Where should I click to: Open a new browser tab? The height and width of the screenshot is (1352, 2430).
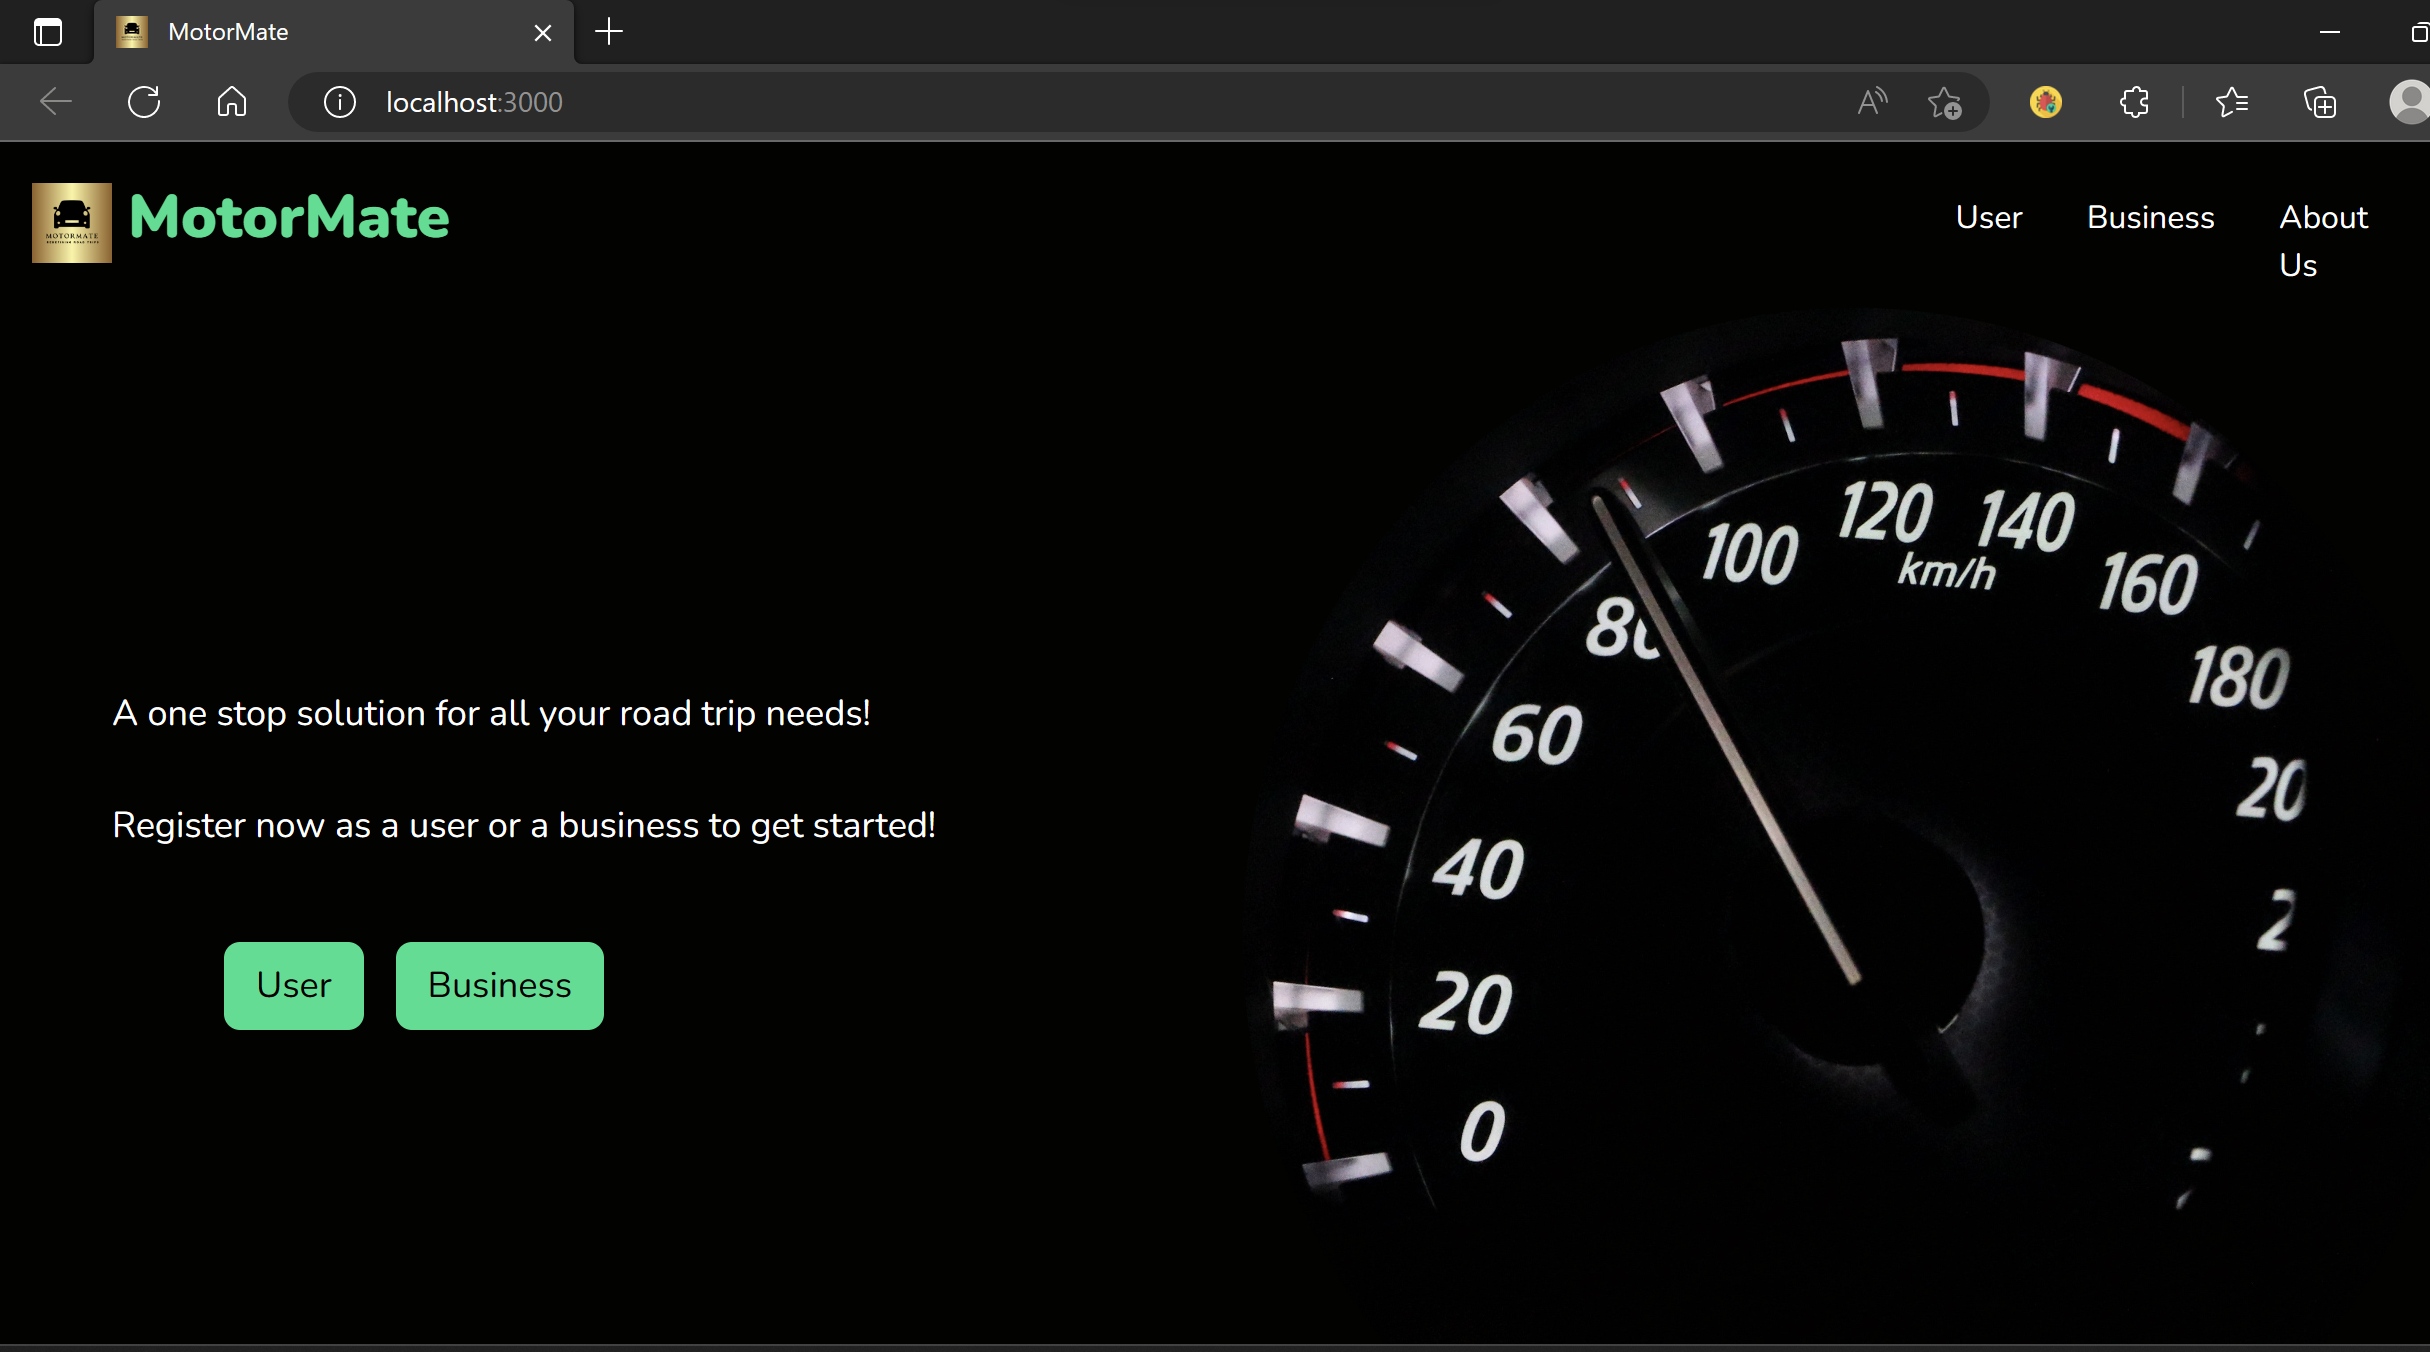(x=608, y=32)
